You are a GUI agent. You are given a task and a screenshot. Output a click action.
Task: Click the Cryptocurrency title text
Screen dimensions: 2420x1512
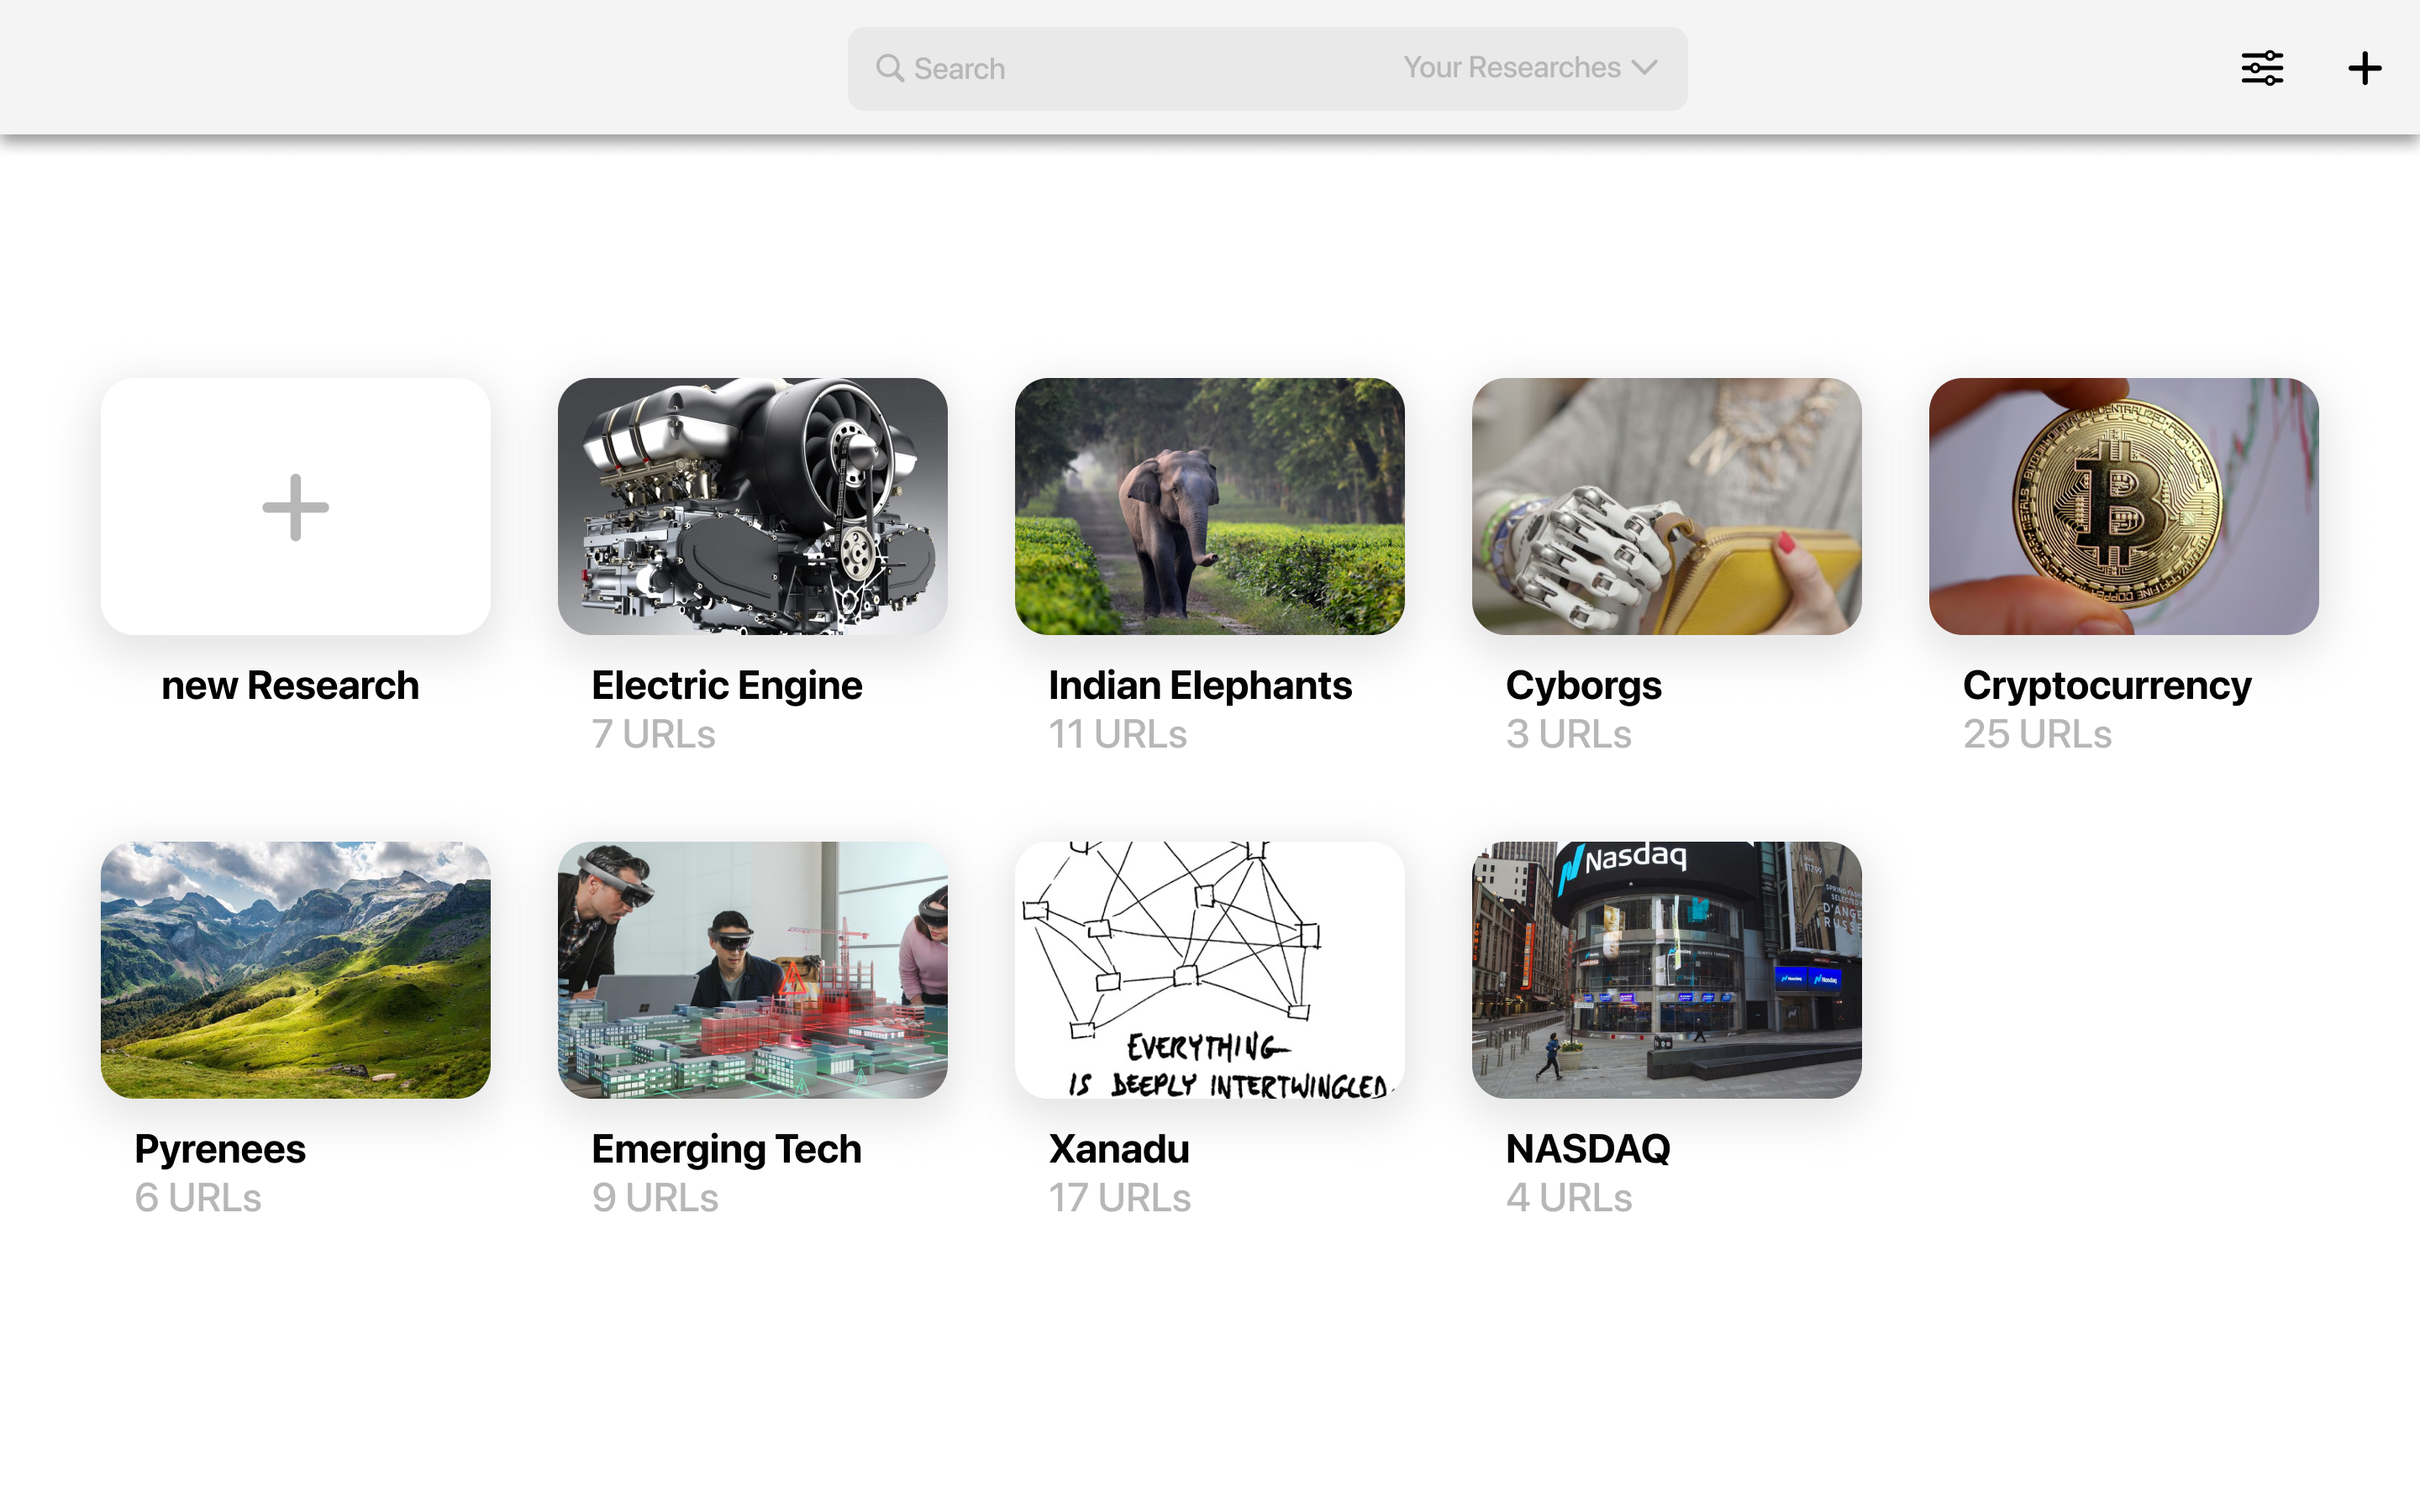tap(2106, 686)
